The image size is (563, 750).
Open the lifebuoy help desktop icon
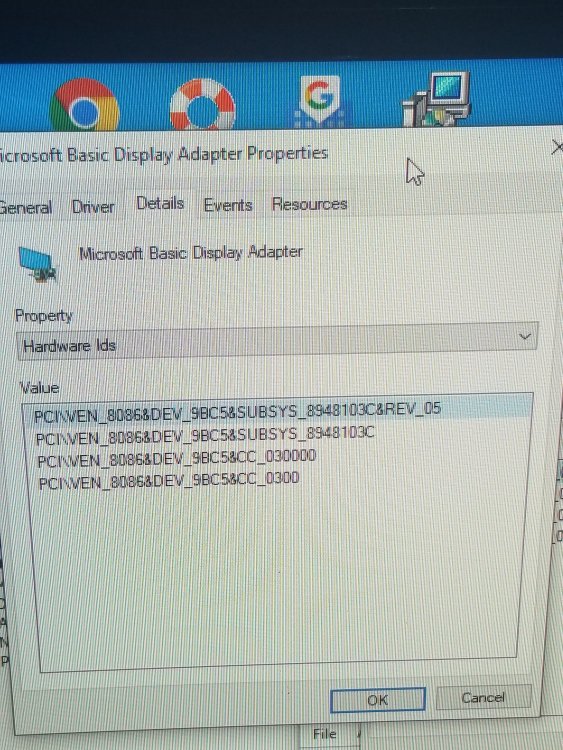click(x=202, y=105)
